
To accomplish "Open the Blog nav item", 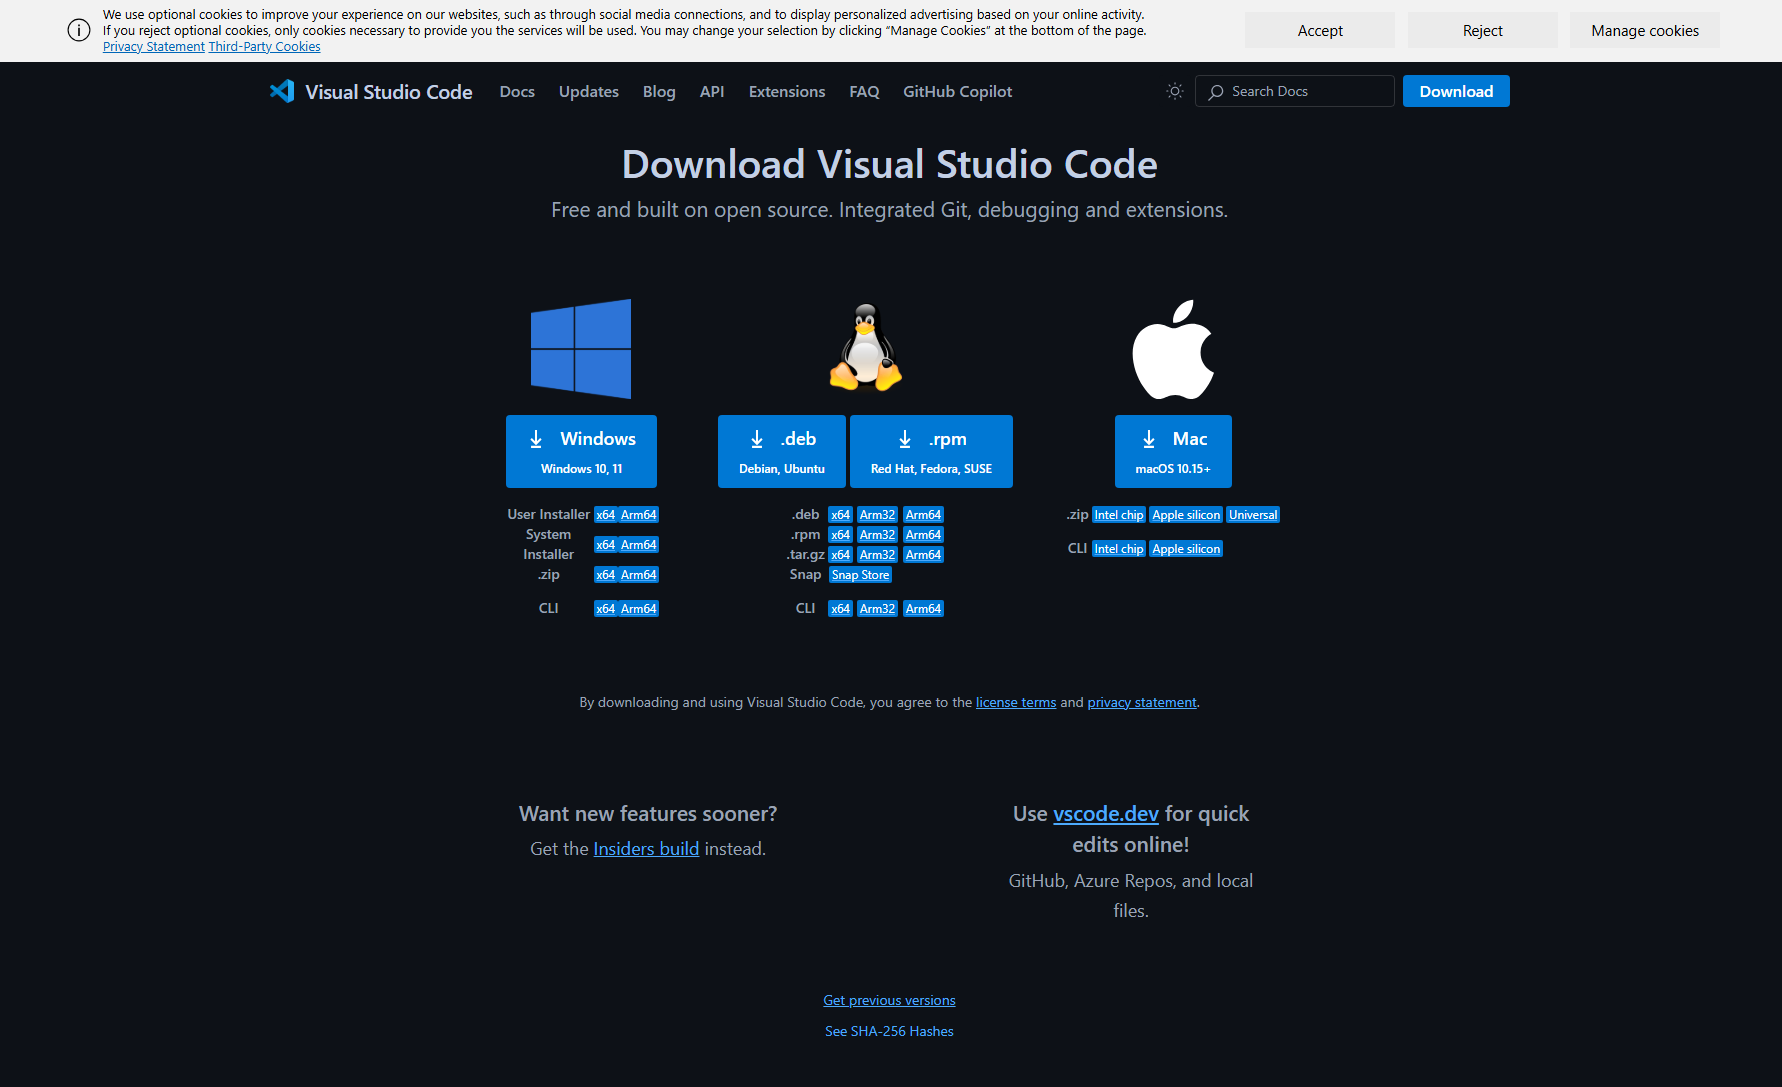I will [x=659, y=91].
